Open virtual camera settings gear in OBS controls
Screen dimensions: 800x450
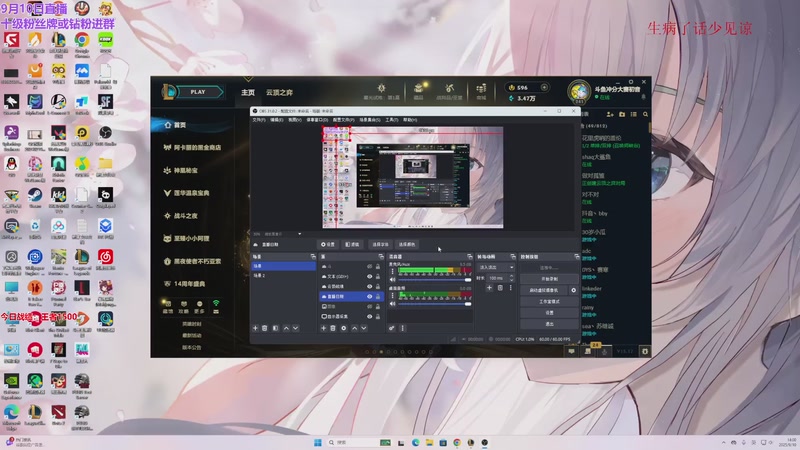pyautogui.click(x=573, y=290)
